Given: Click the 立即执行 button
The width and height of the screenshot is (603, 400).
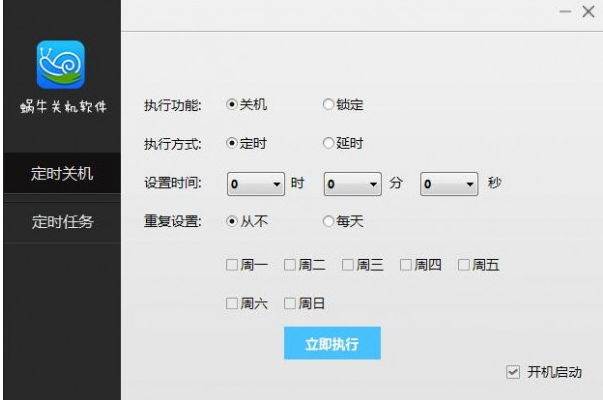Looking at the screenshot, I should click(332, 343).
